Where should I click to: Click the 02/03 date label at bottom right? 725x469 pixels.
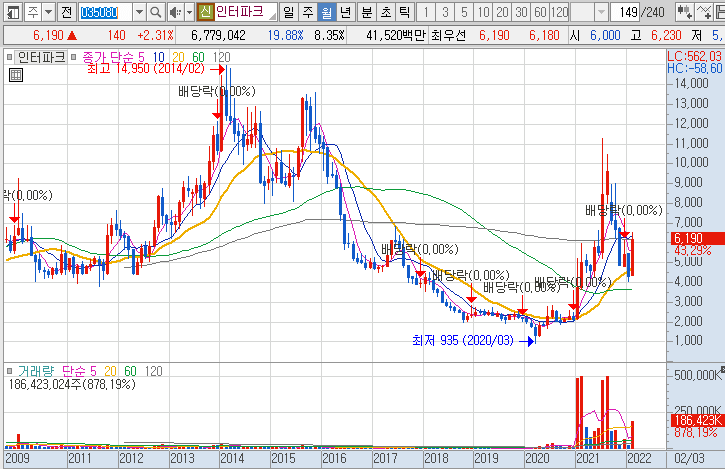click(x=689, y=458)
